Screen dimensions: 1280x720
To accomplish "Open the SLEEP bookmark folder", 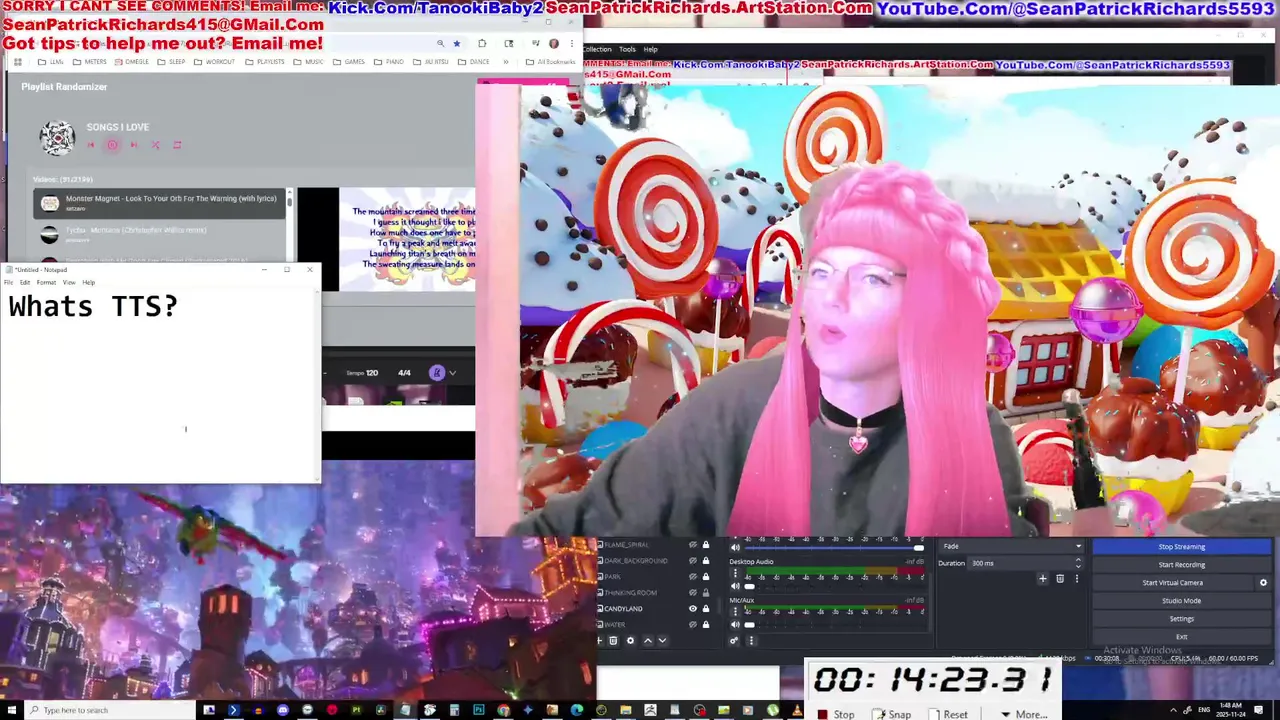I will pyautogui.click(x=171, y=62).
